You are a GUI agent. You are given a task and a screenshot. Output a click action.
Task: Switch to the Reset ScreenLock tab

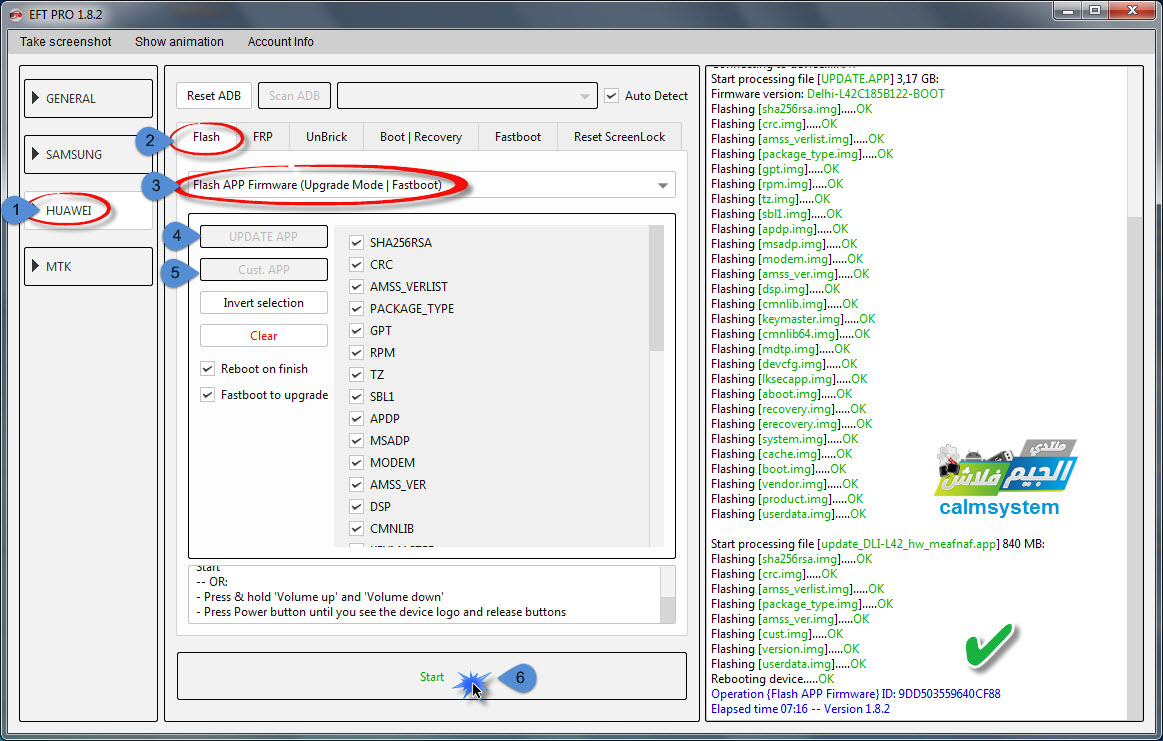619,136
